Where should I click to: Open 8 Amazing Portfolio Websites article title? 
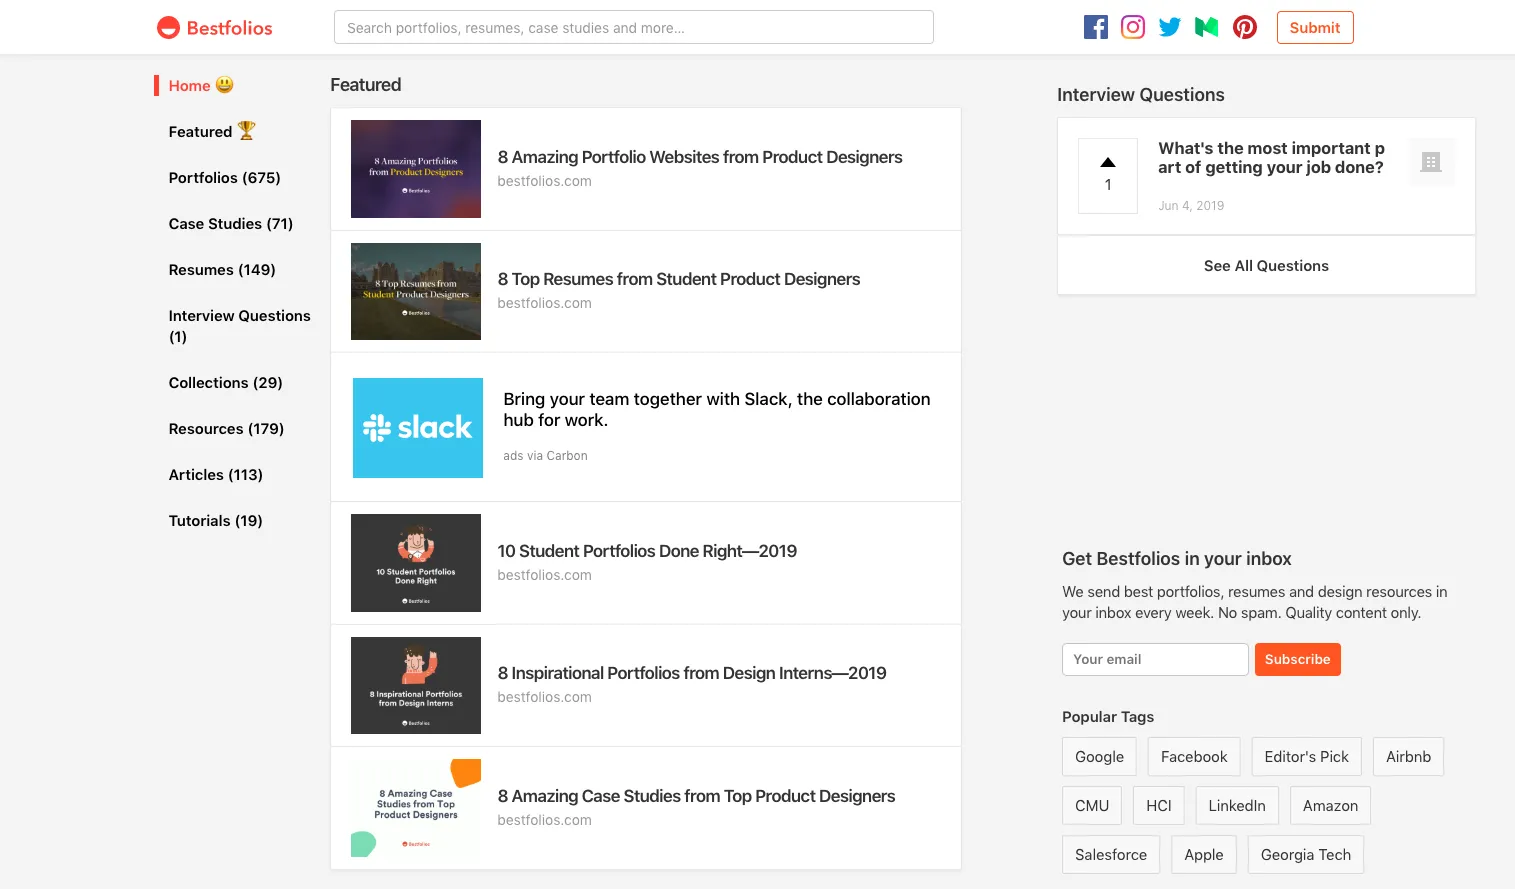click(700, 157)
